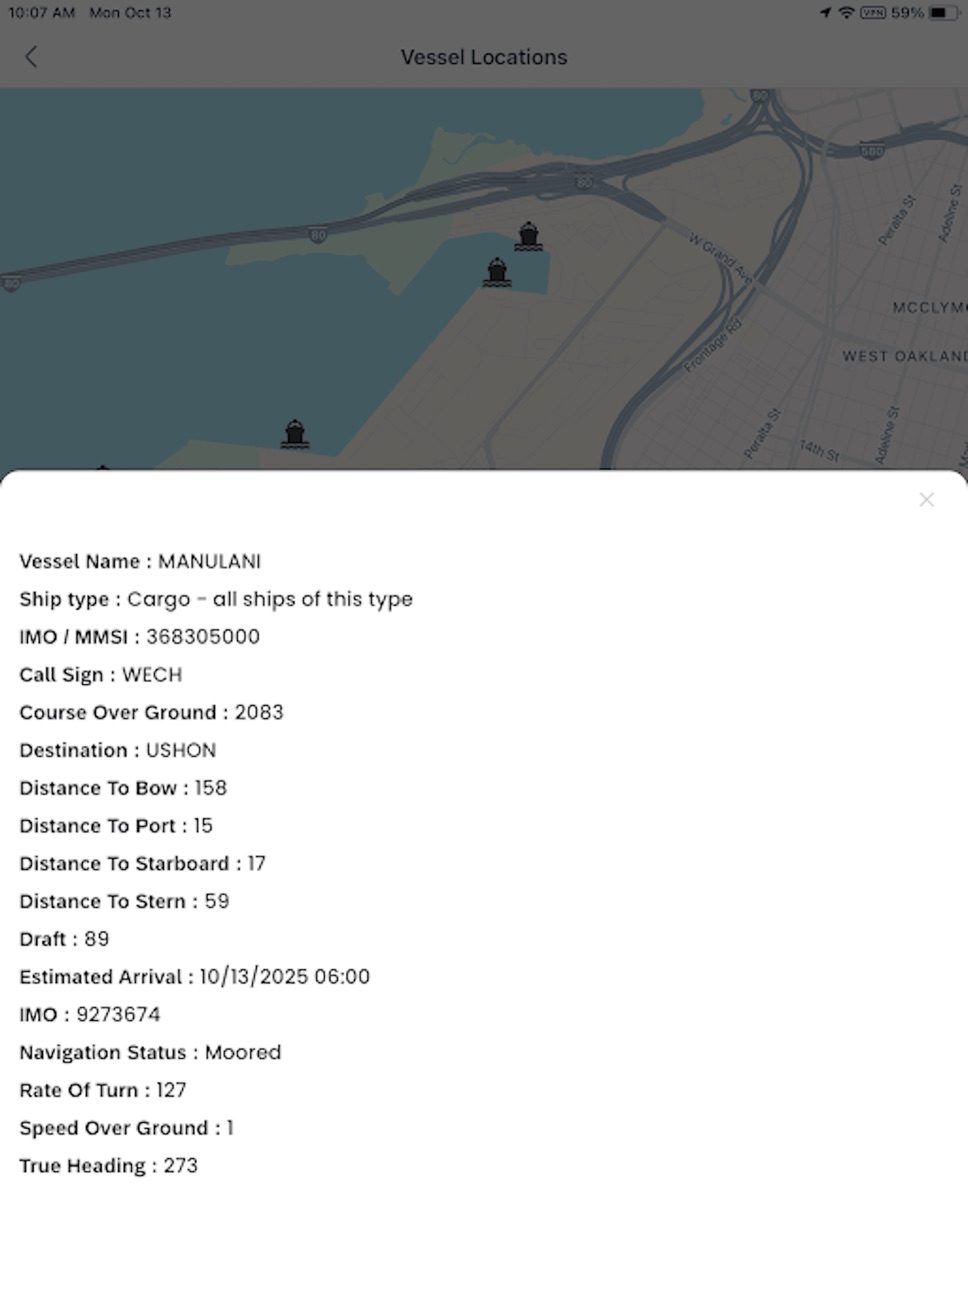
Task: Tap the location arrow in the status bar
Action: (825, 13)
